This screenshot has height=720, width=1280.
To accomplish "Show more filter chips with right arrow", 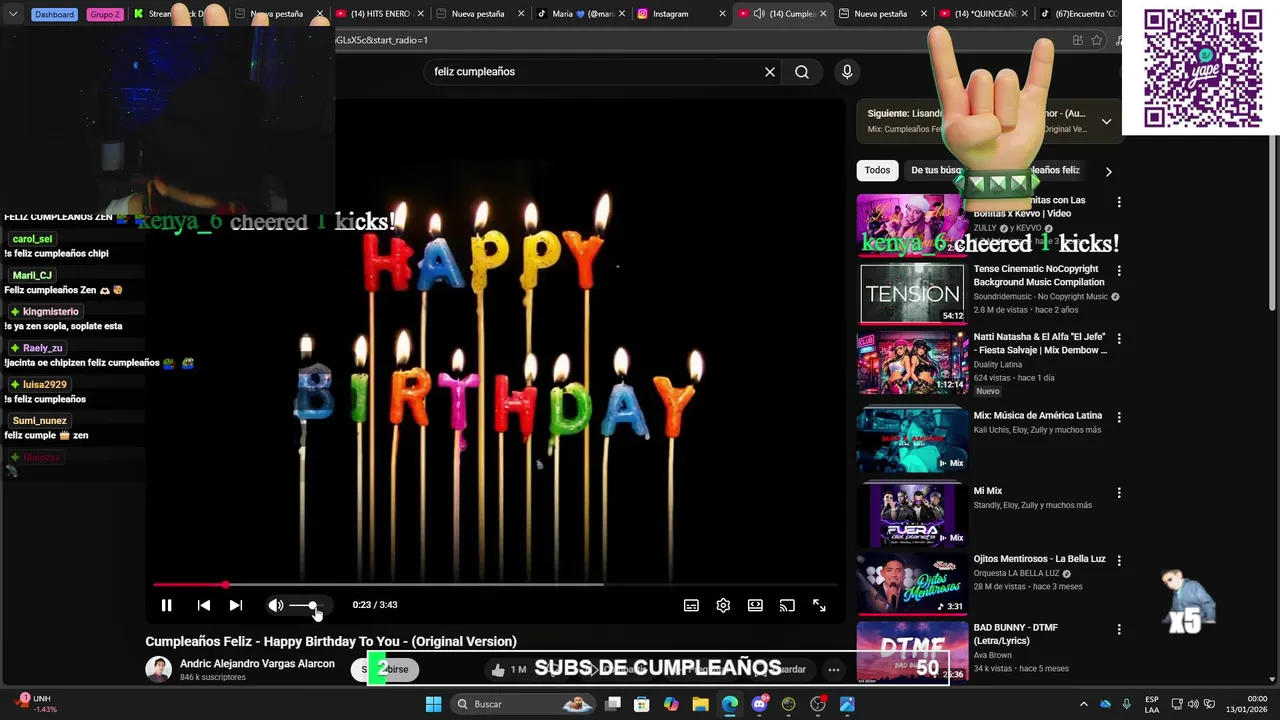I will pos(1108,171).
